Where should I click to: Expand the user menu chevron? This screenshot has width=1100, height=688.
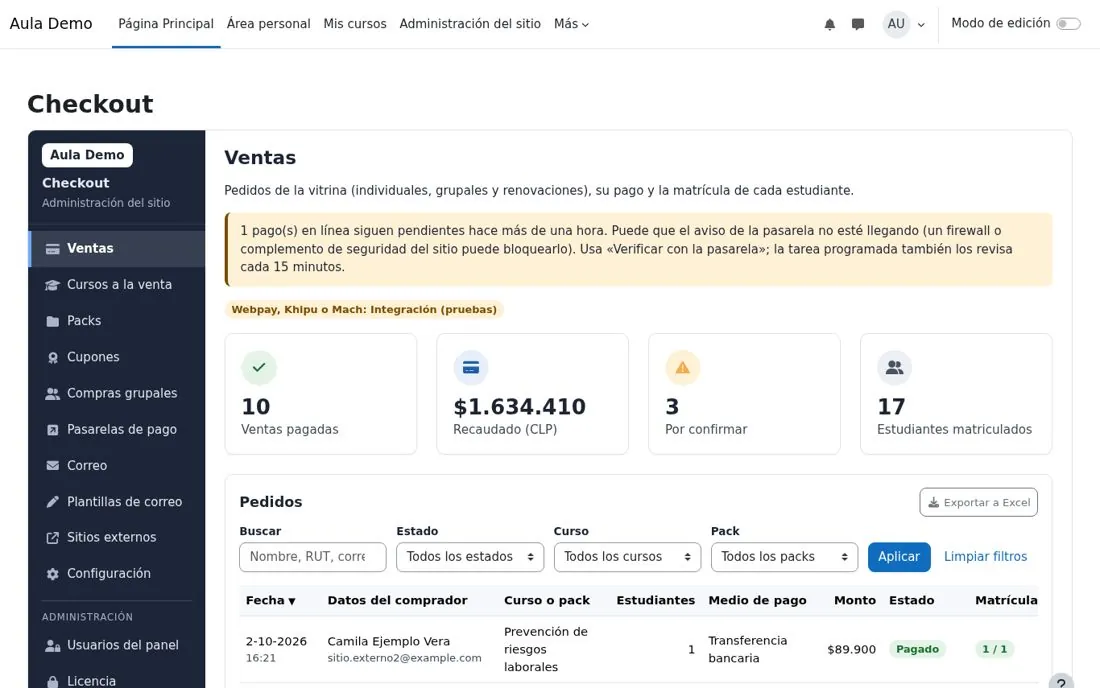pos(921,25)
